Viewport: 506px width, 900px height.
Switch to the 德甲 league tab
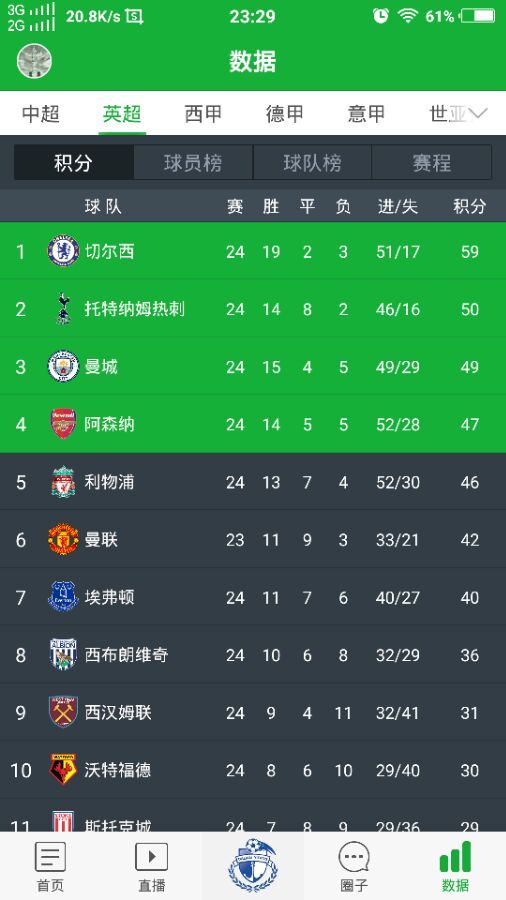pyautogui.click(x=285, y=113)
